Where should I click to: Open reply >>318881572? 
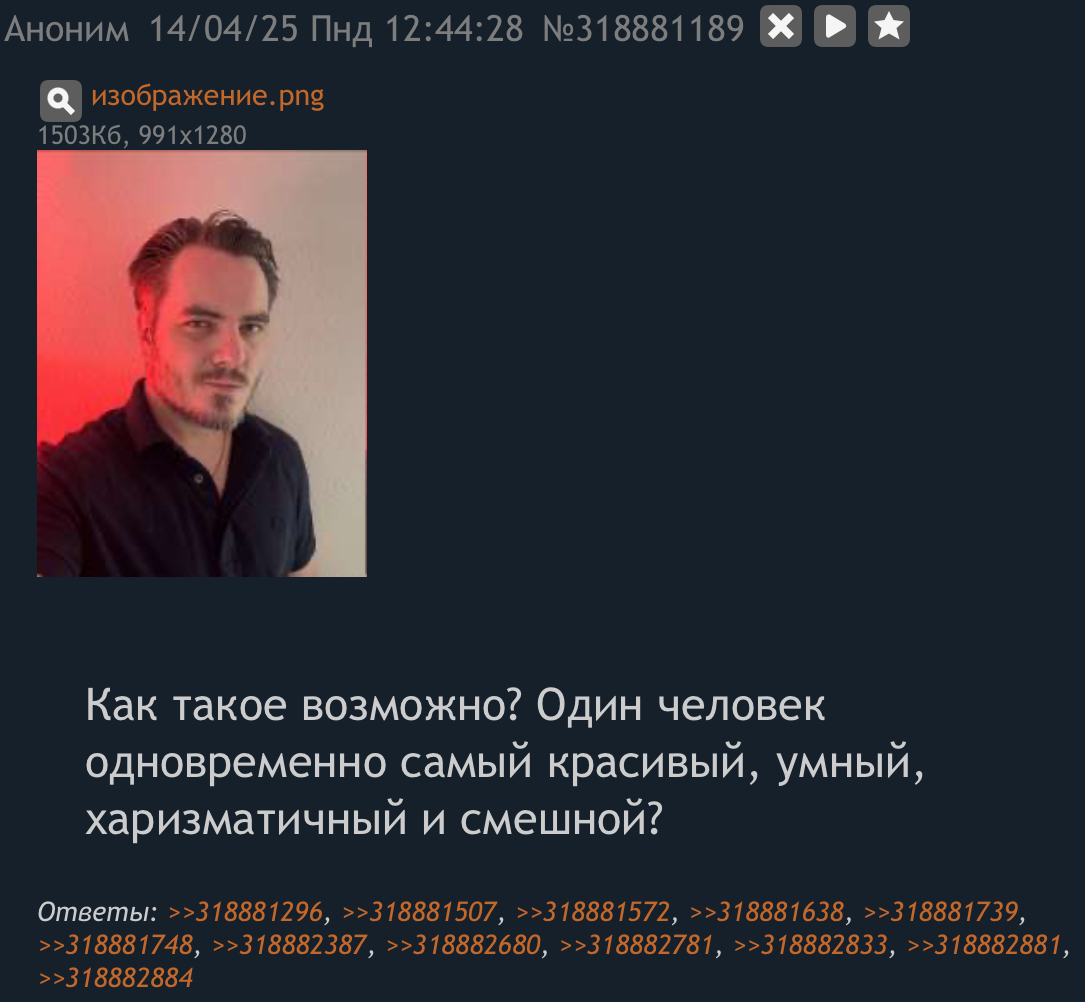(593, 912)
